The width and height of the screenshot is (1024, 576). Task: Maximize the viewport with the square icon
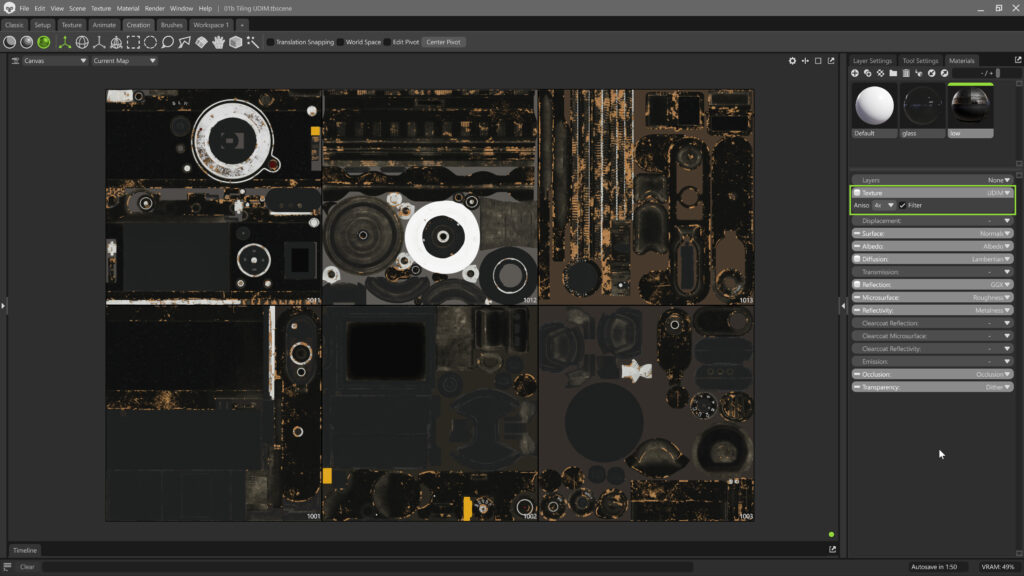(818, 61)
